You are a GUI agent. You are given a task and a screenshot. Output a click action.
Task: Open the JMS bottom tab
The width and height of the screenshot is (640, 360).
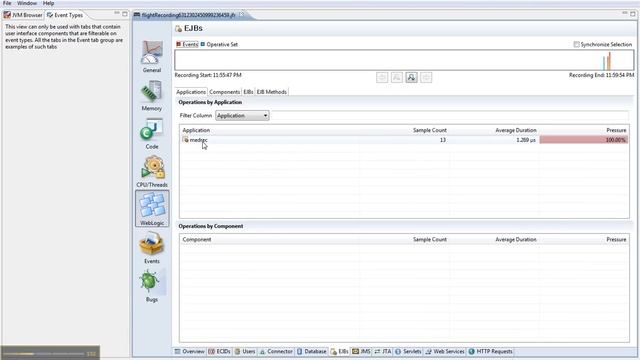click(361, 351)
